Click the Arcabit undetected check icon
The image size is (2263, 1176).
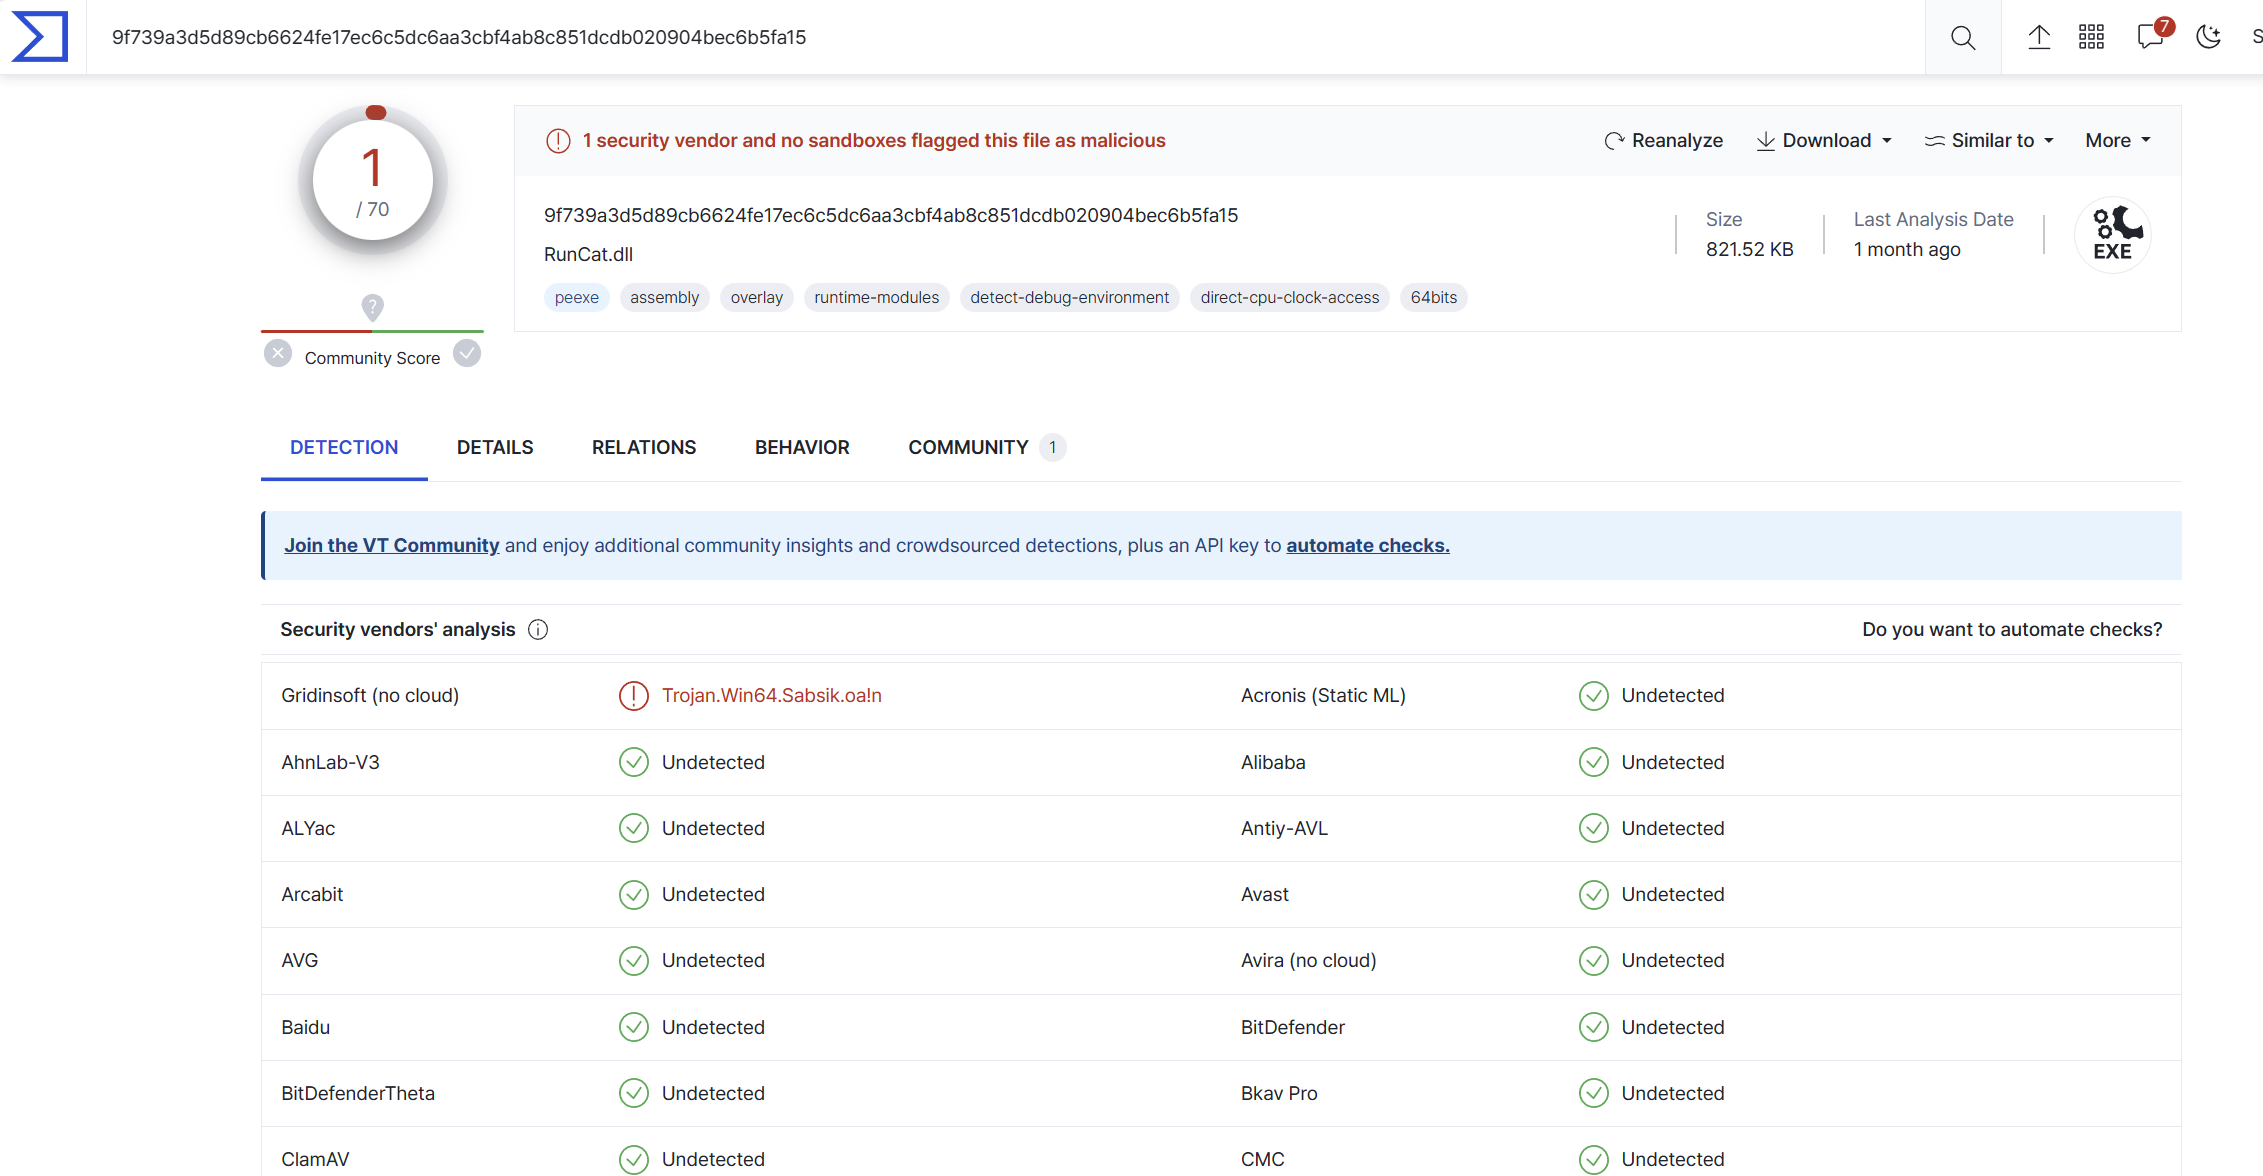[634, 894]
